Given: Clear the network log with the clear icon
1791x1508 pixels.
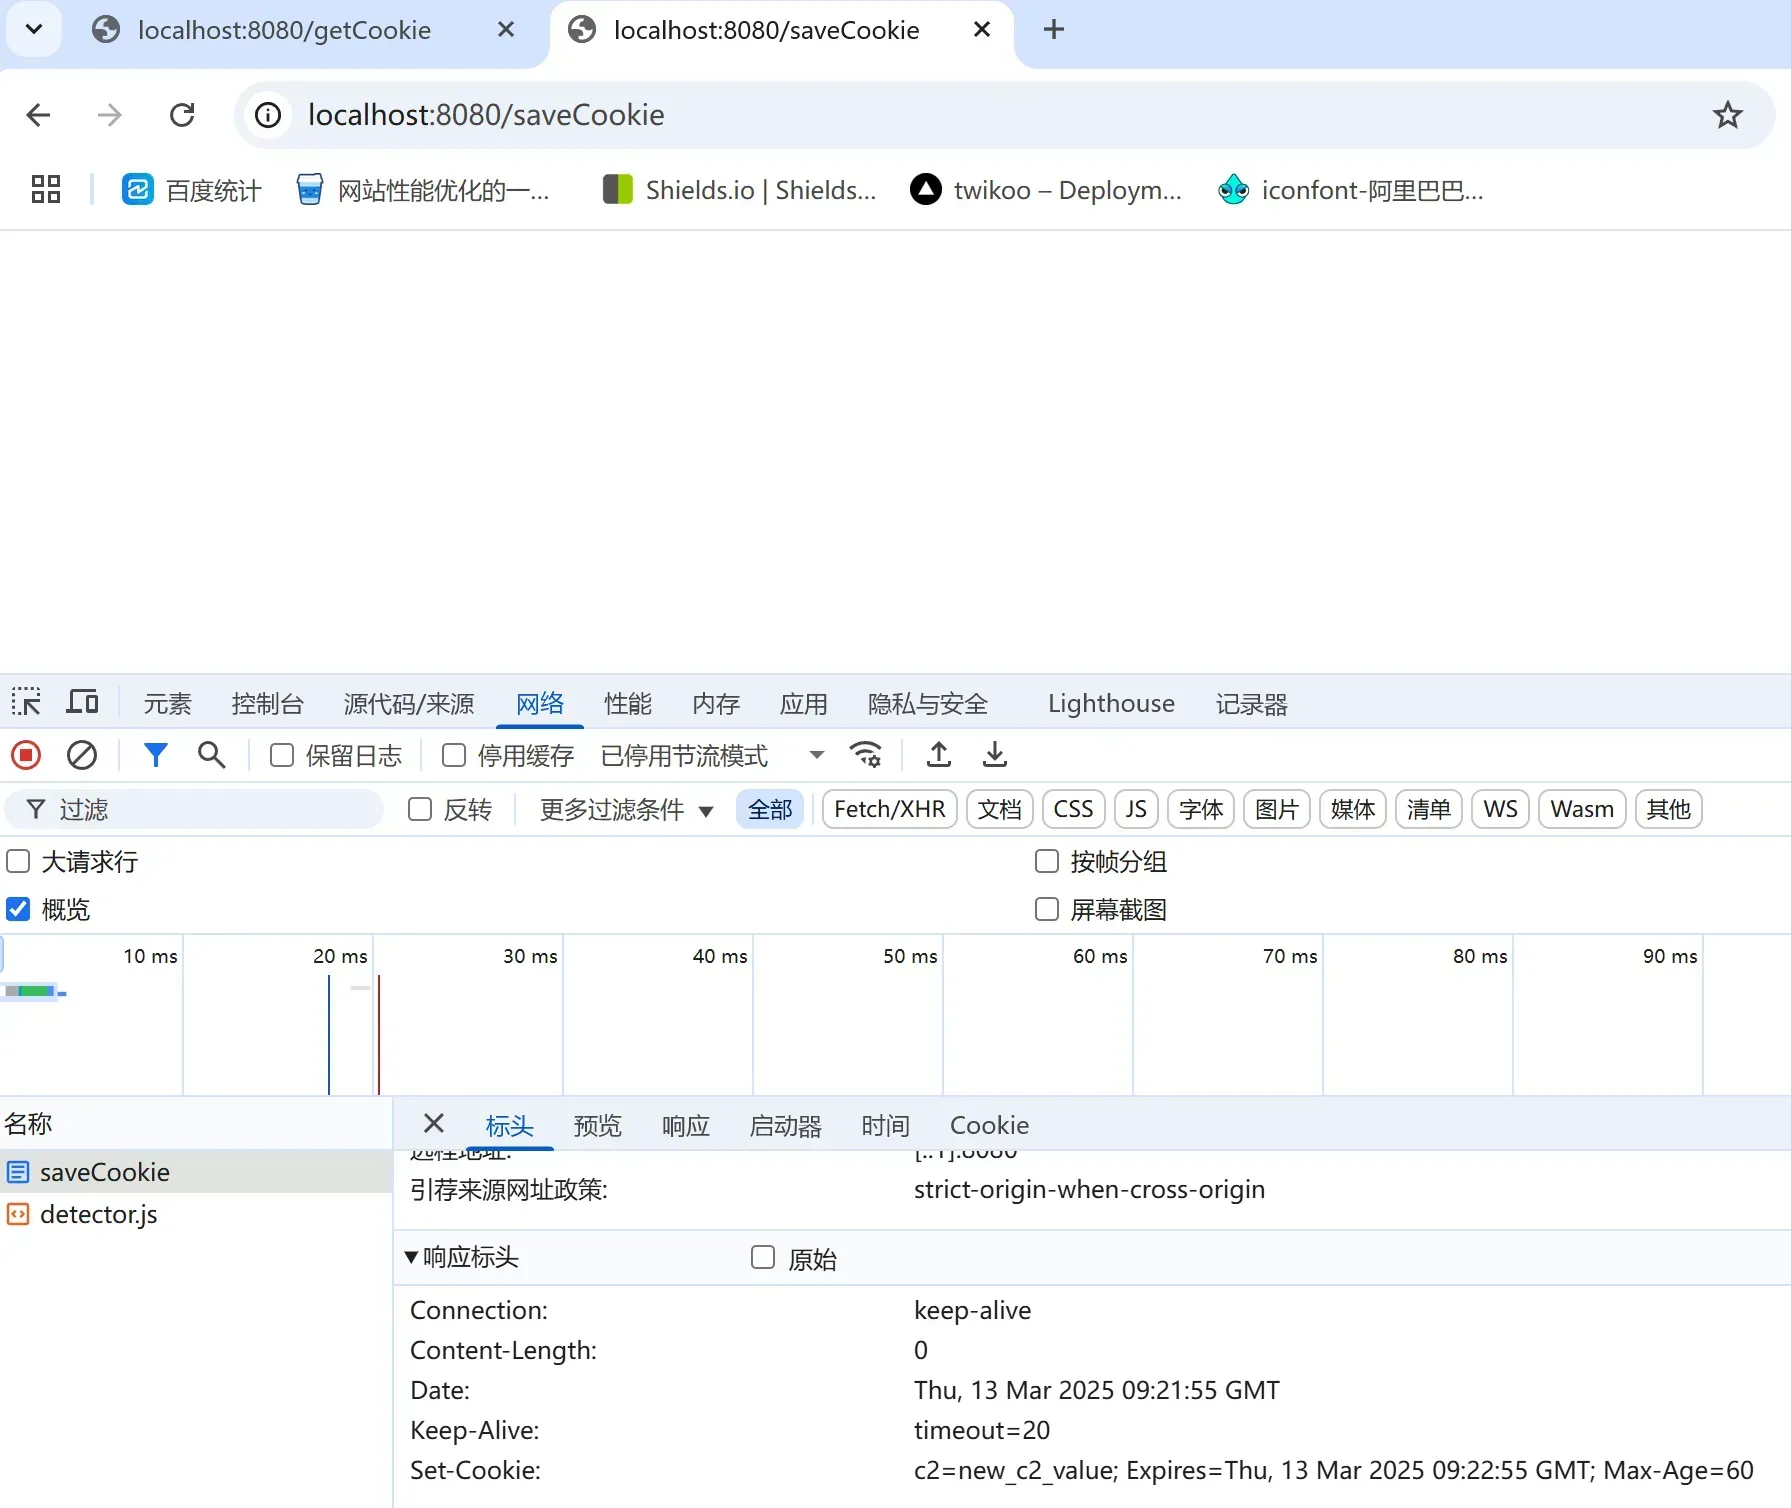Looking at the screenshot, I should point(82,755).
